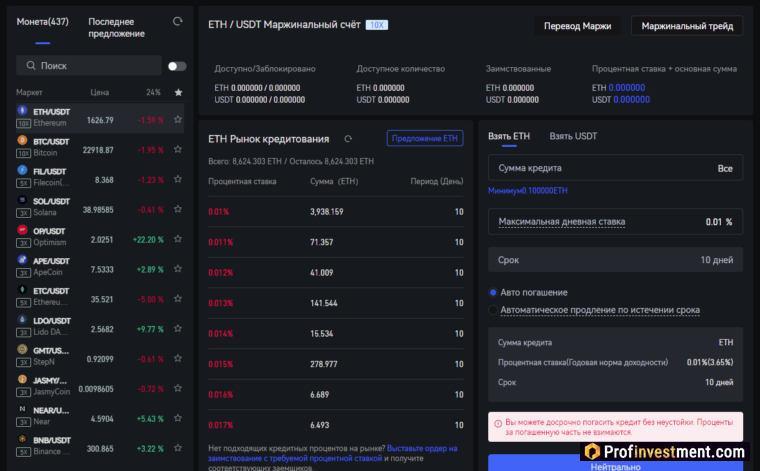The image size is (760, 471).
Task: Click the Lido DAO coin logo
Action: pyautogui.click(x=22, y=319)
